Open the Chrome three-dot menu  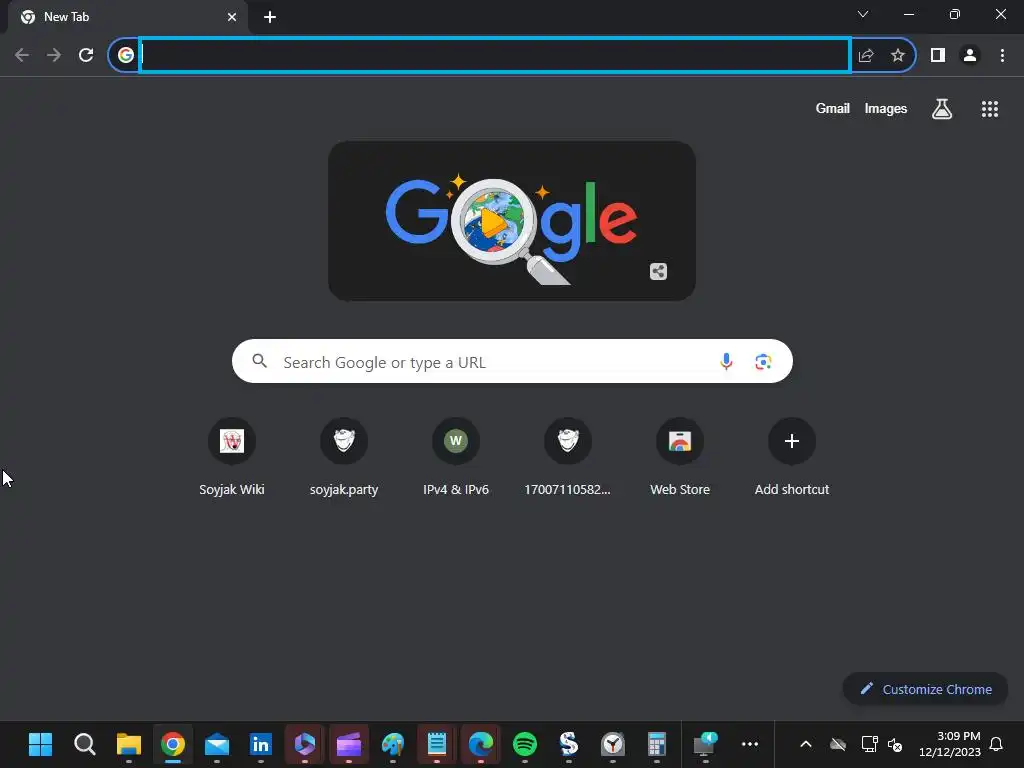pyautogui.click(x=1002, y=56)
